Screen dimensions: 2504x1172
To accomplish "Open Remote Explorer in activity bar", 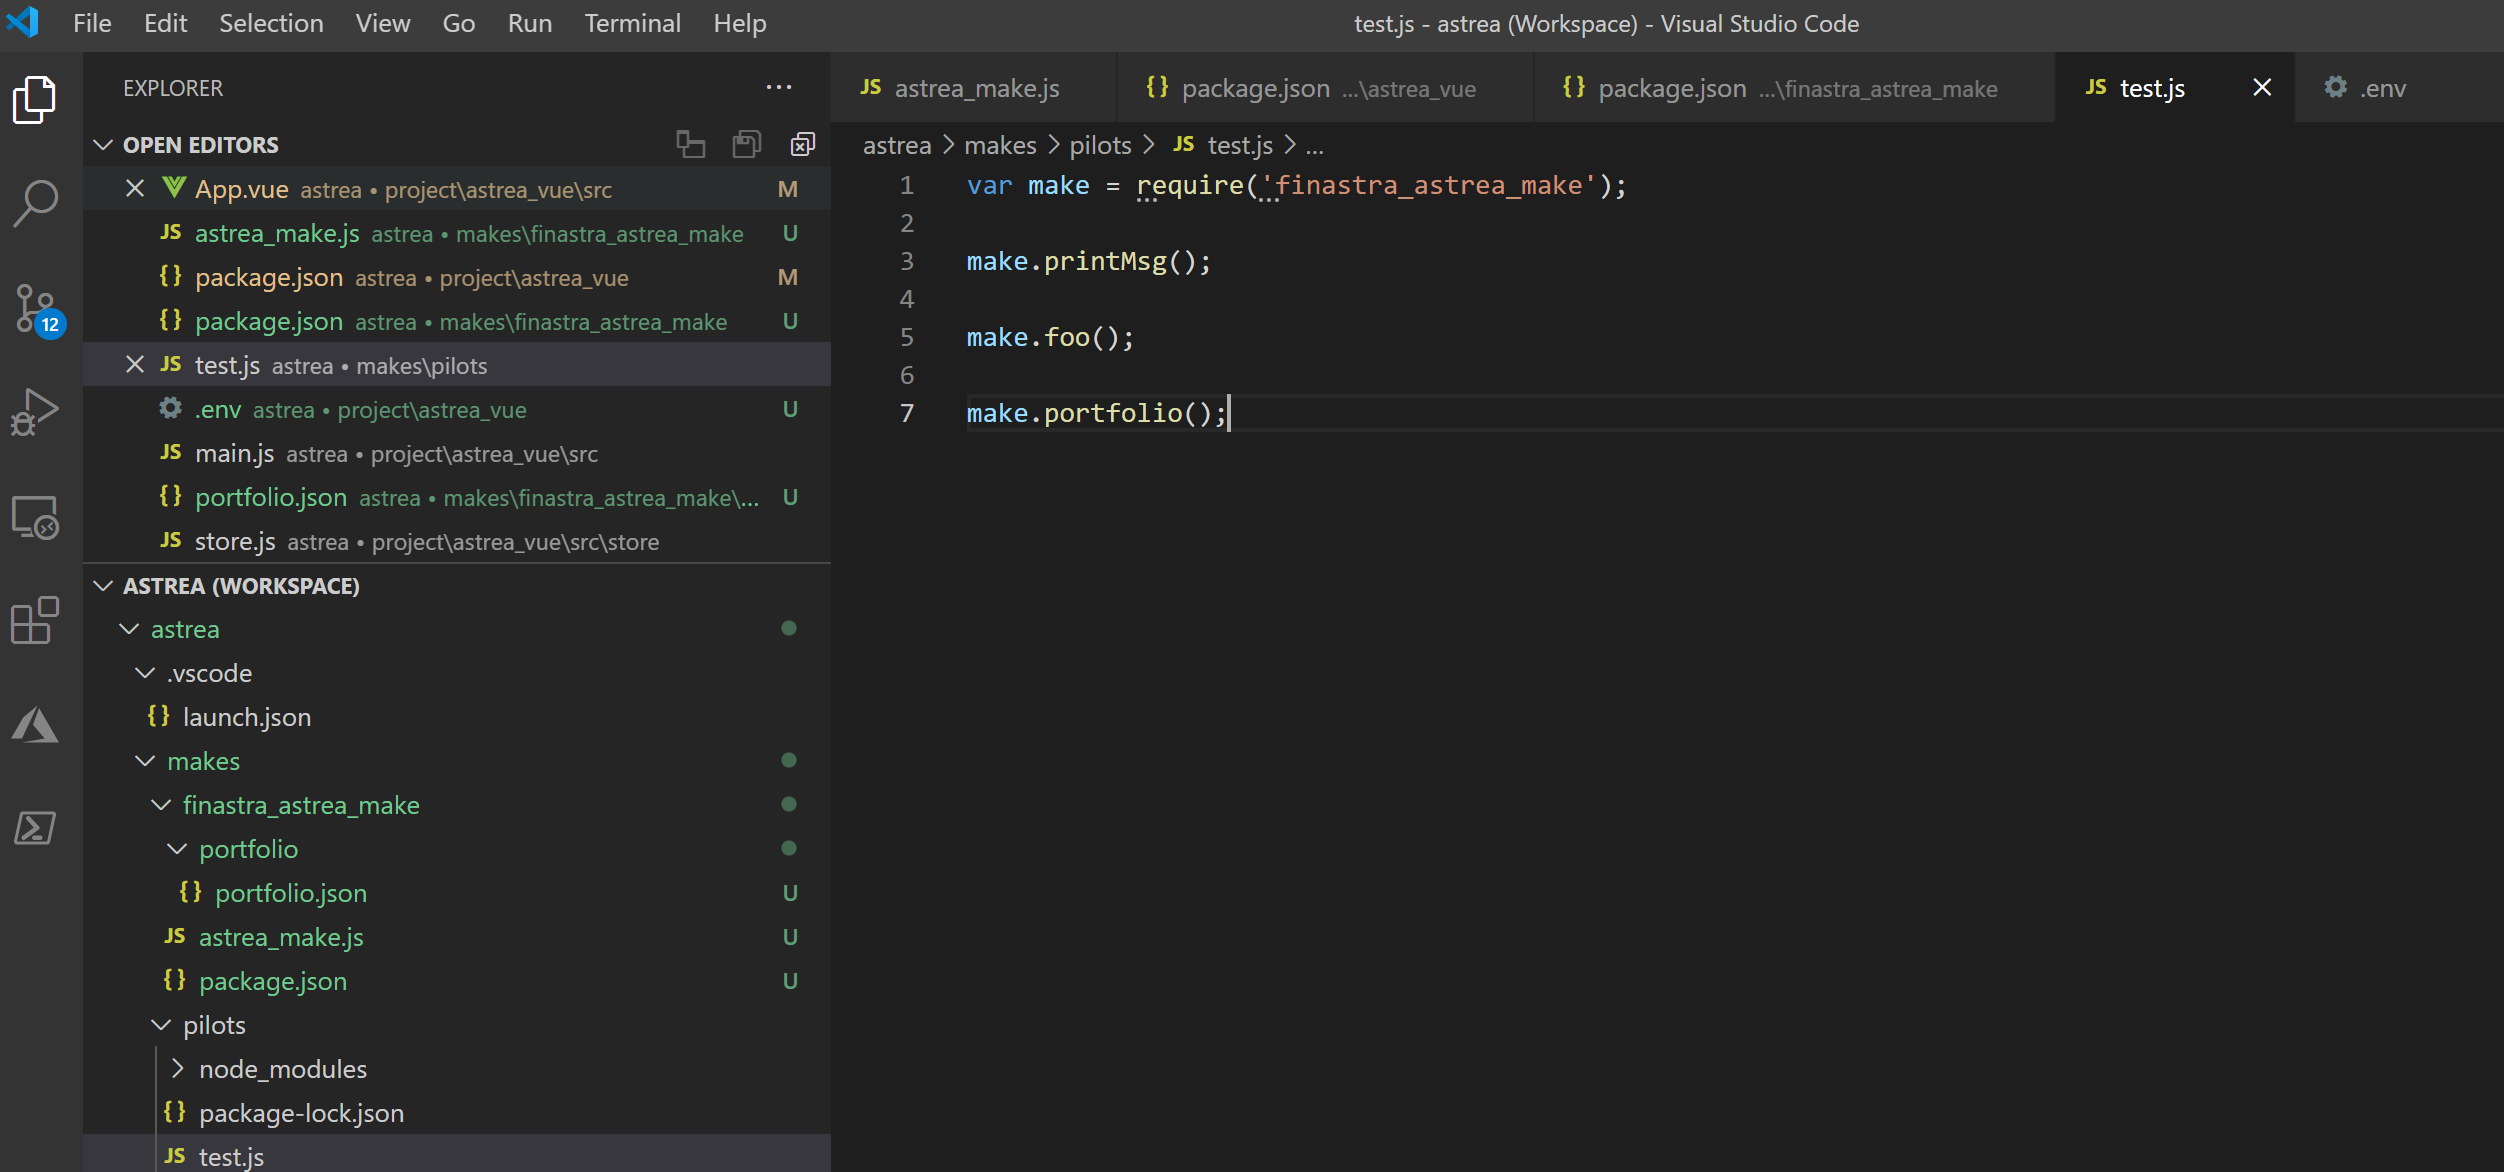I will point(36,517).
